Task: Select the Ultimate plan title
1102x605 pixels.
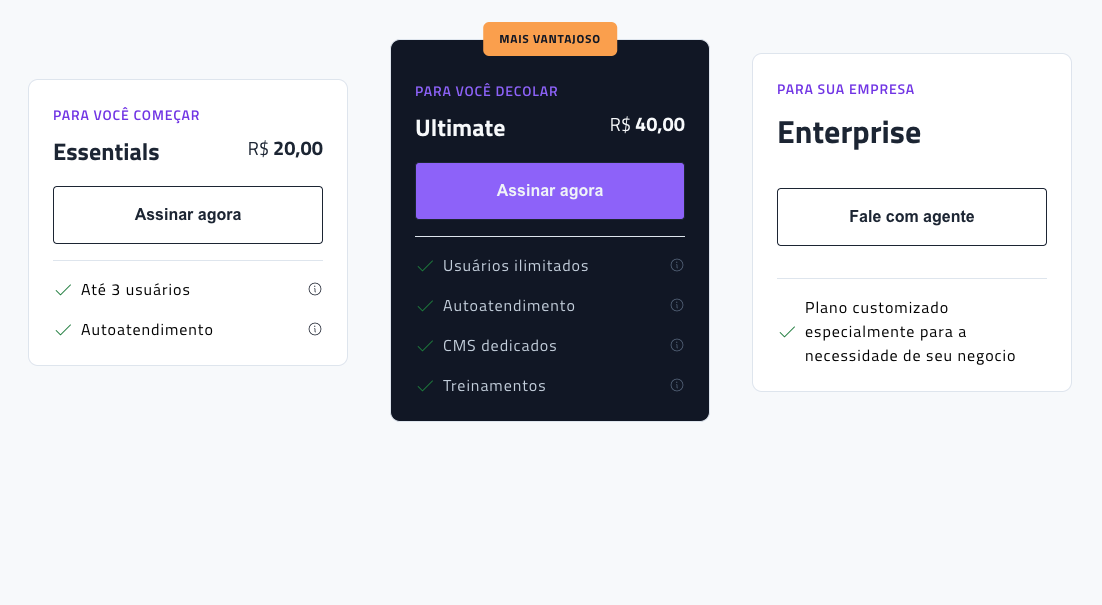Action: tap(460, 128)
